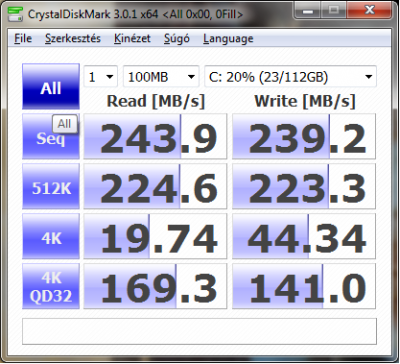Start the 4K QD32 benchmark test
Viewport: 400px width, 364px height.
(51, 286)
